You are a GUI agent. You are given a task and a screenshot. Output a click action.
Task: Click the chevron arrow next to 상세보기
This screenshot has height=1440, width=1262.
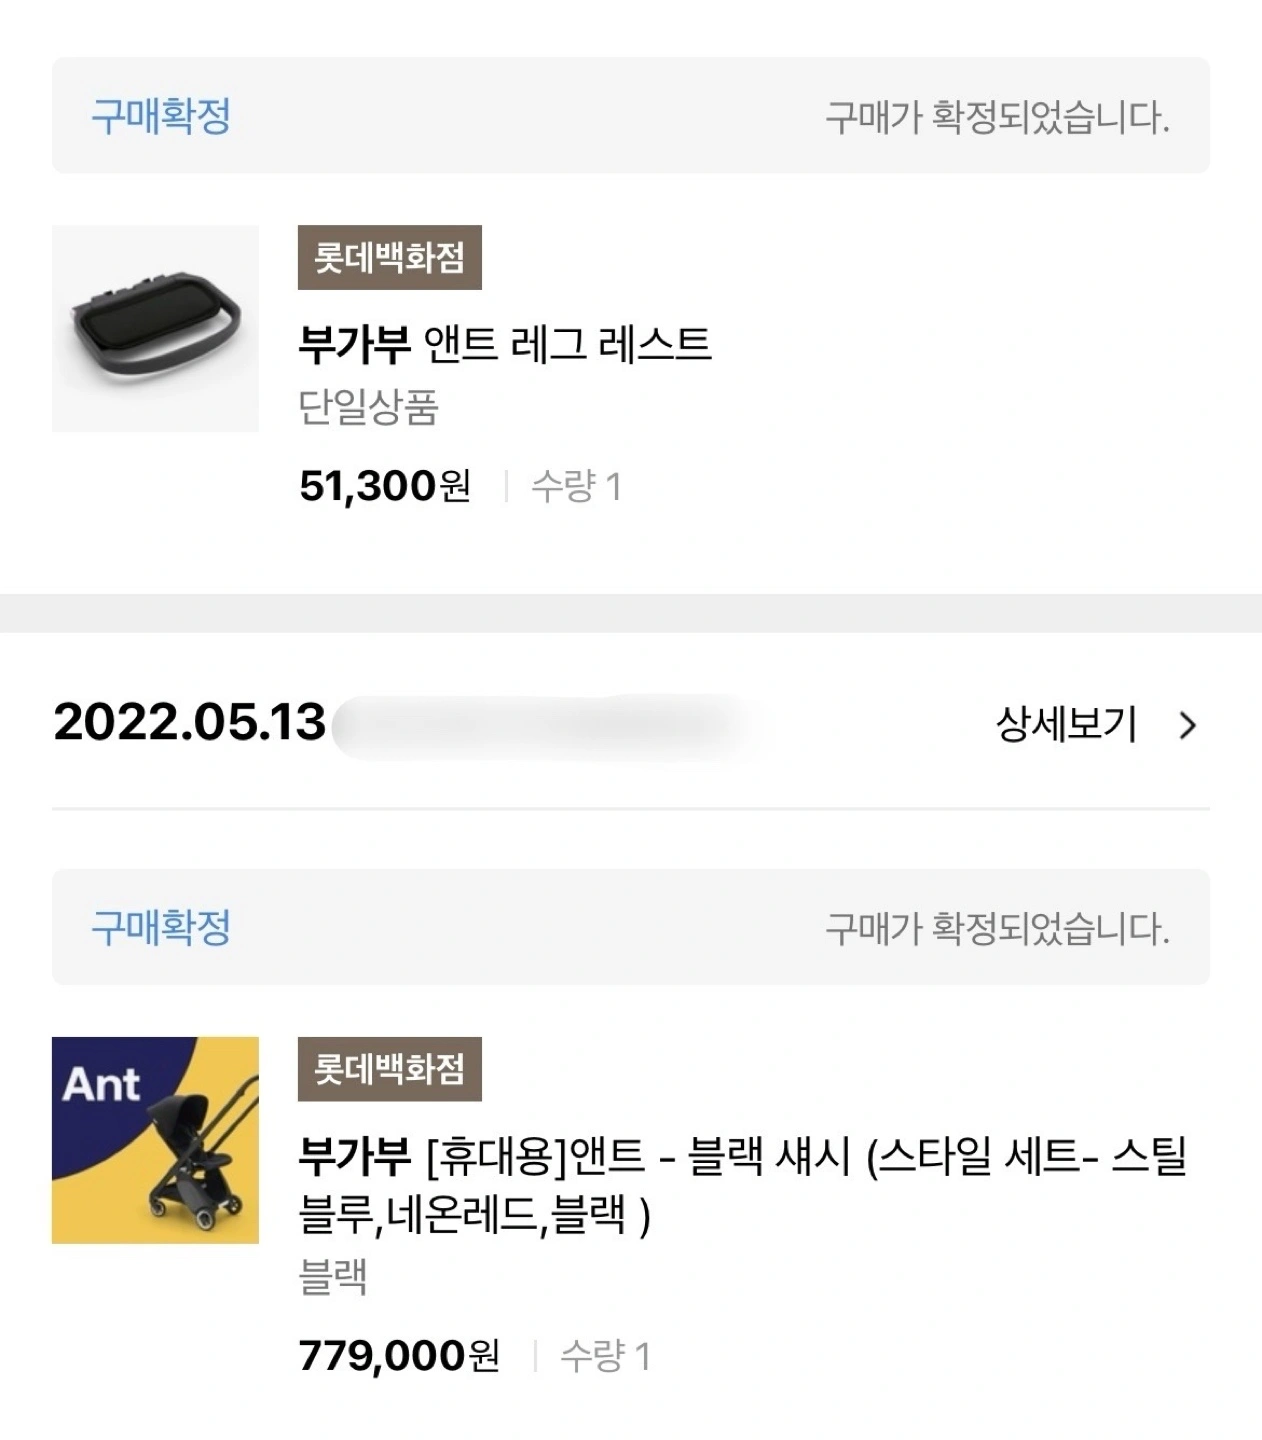pos(1187,725)
